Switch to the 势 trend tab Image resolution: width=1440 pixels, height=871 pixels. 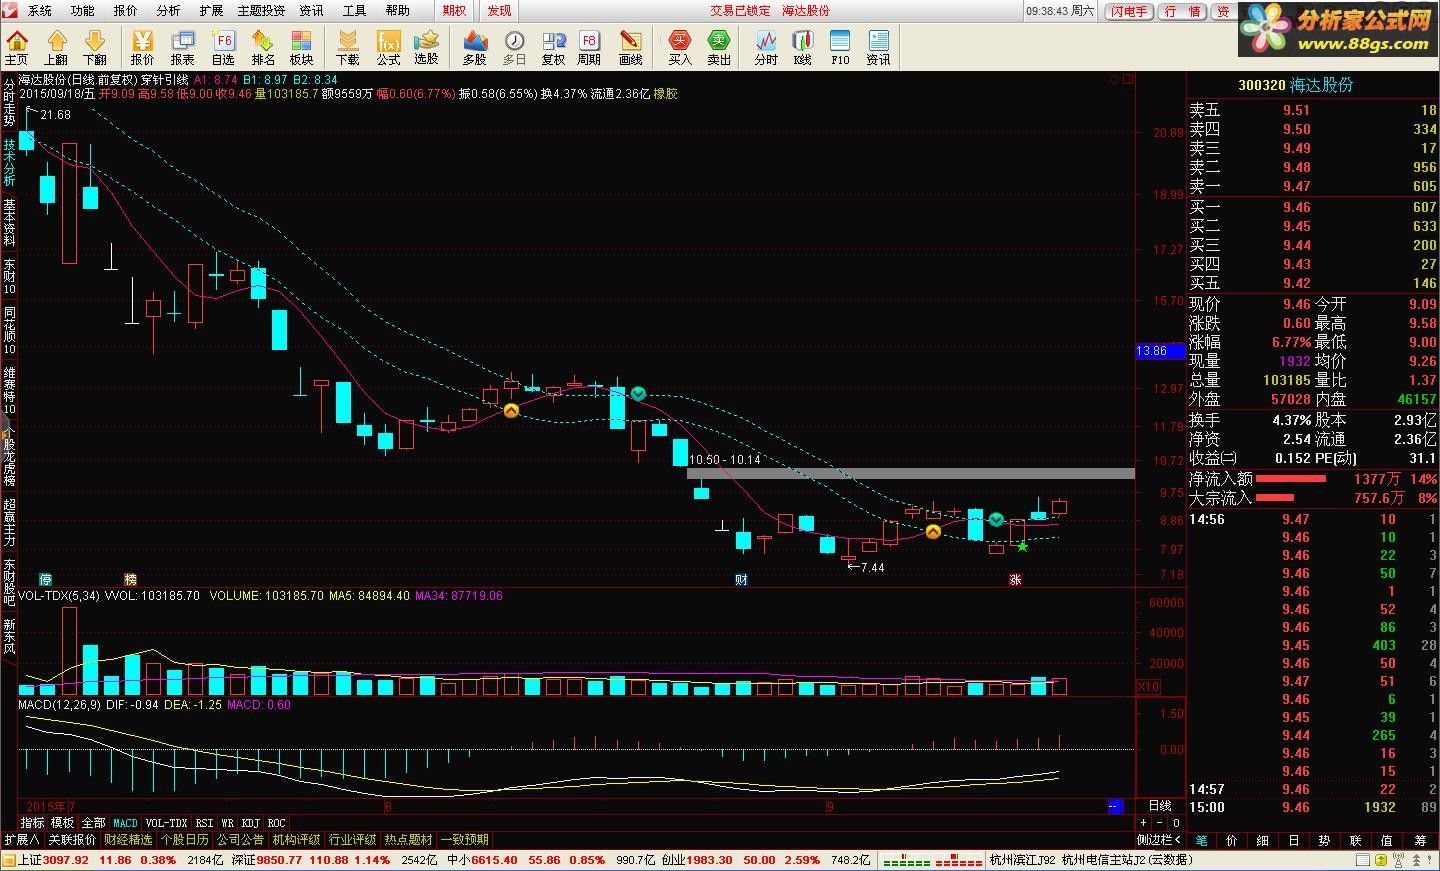point(1324,841)
